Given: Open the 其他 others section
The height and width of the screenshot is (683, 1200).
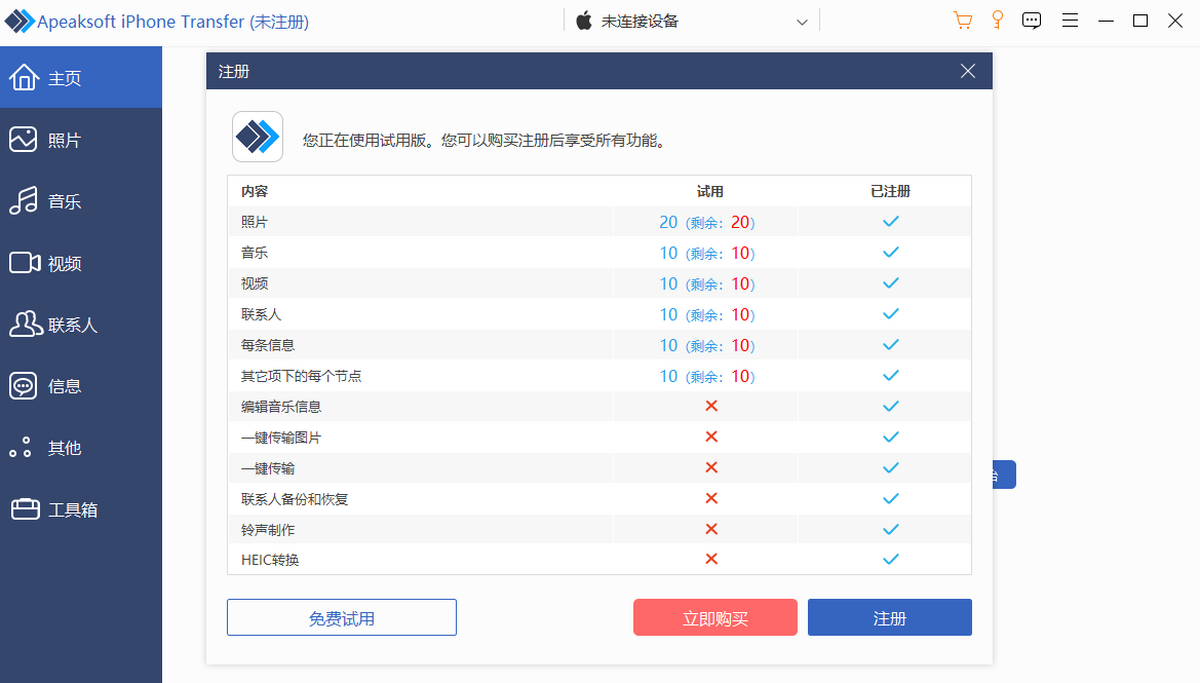Looking at the screenshot, I should (x=81, y=448).
